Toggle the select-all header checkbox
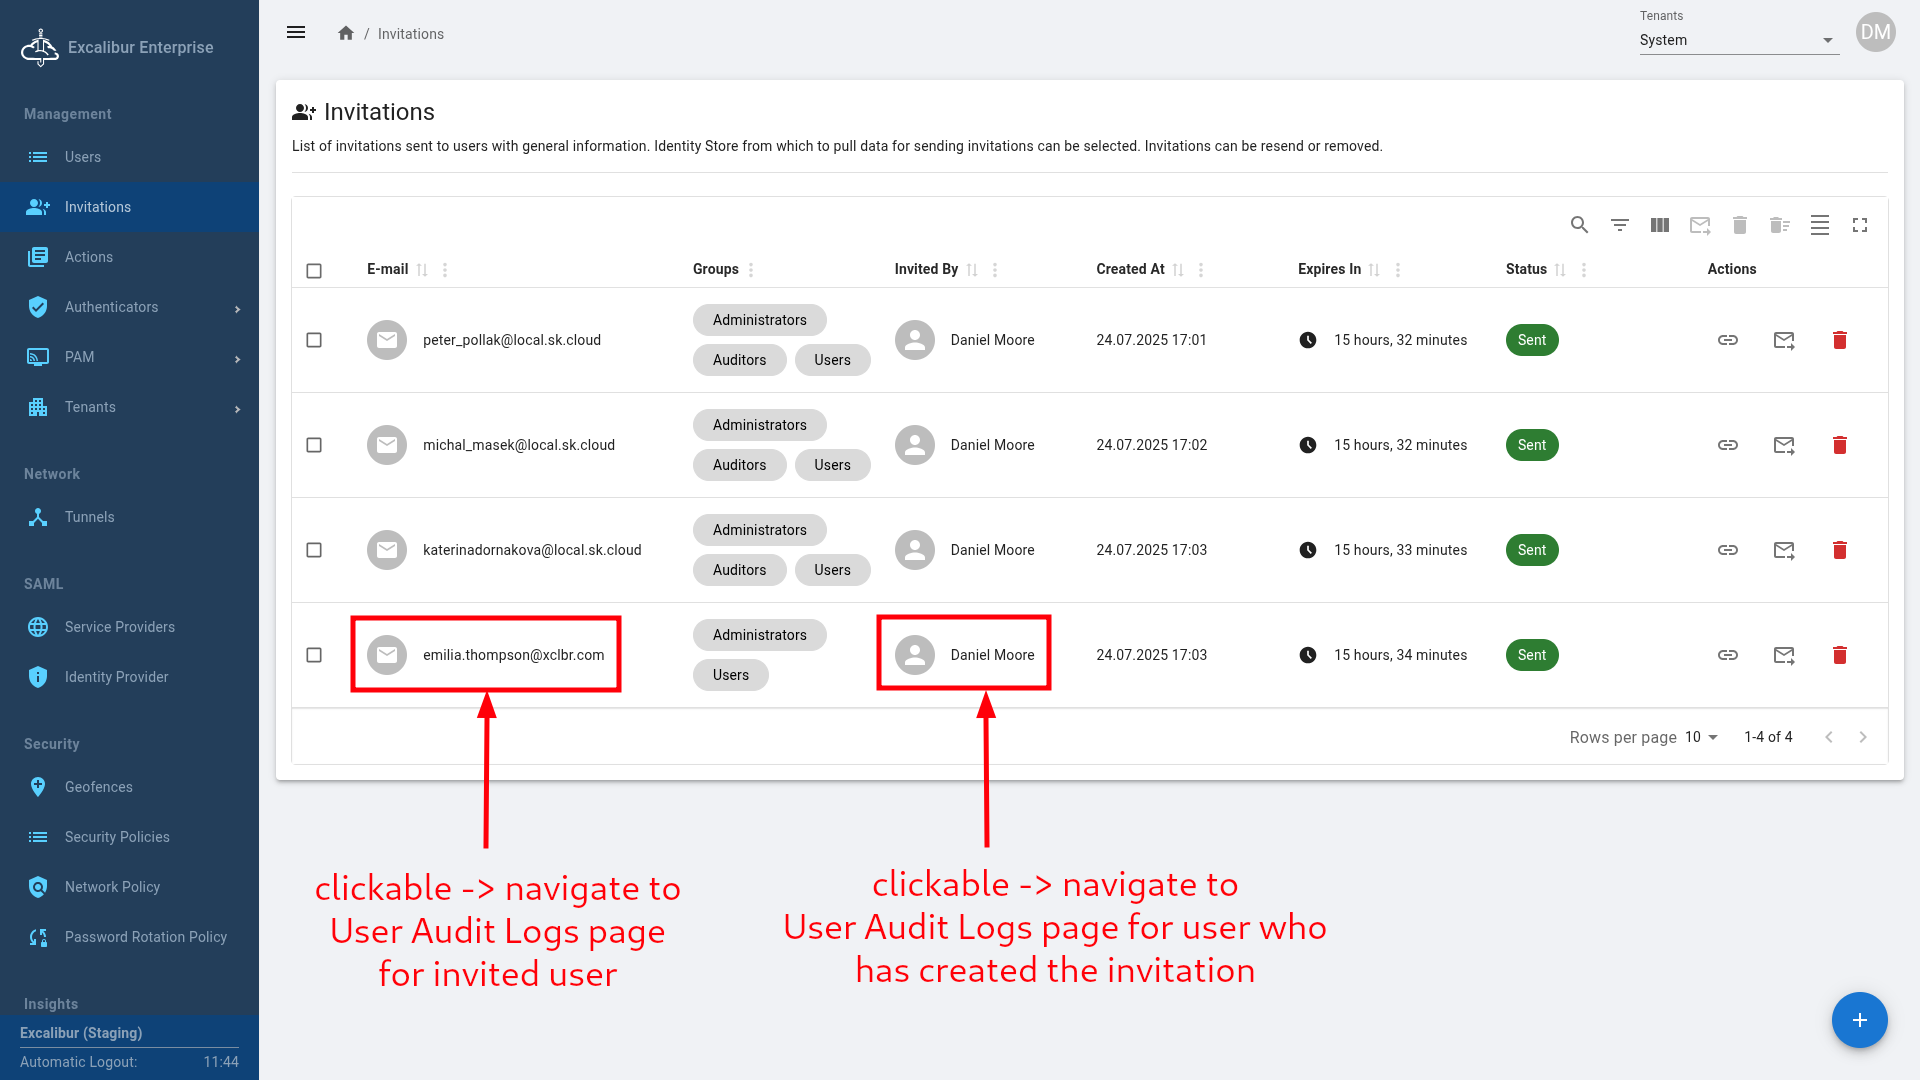 314,270
